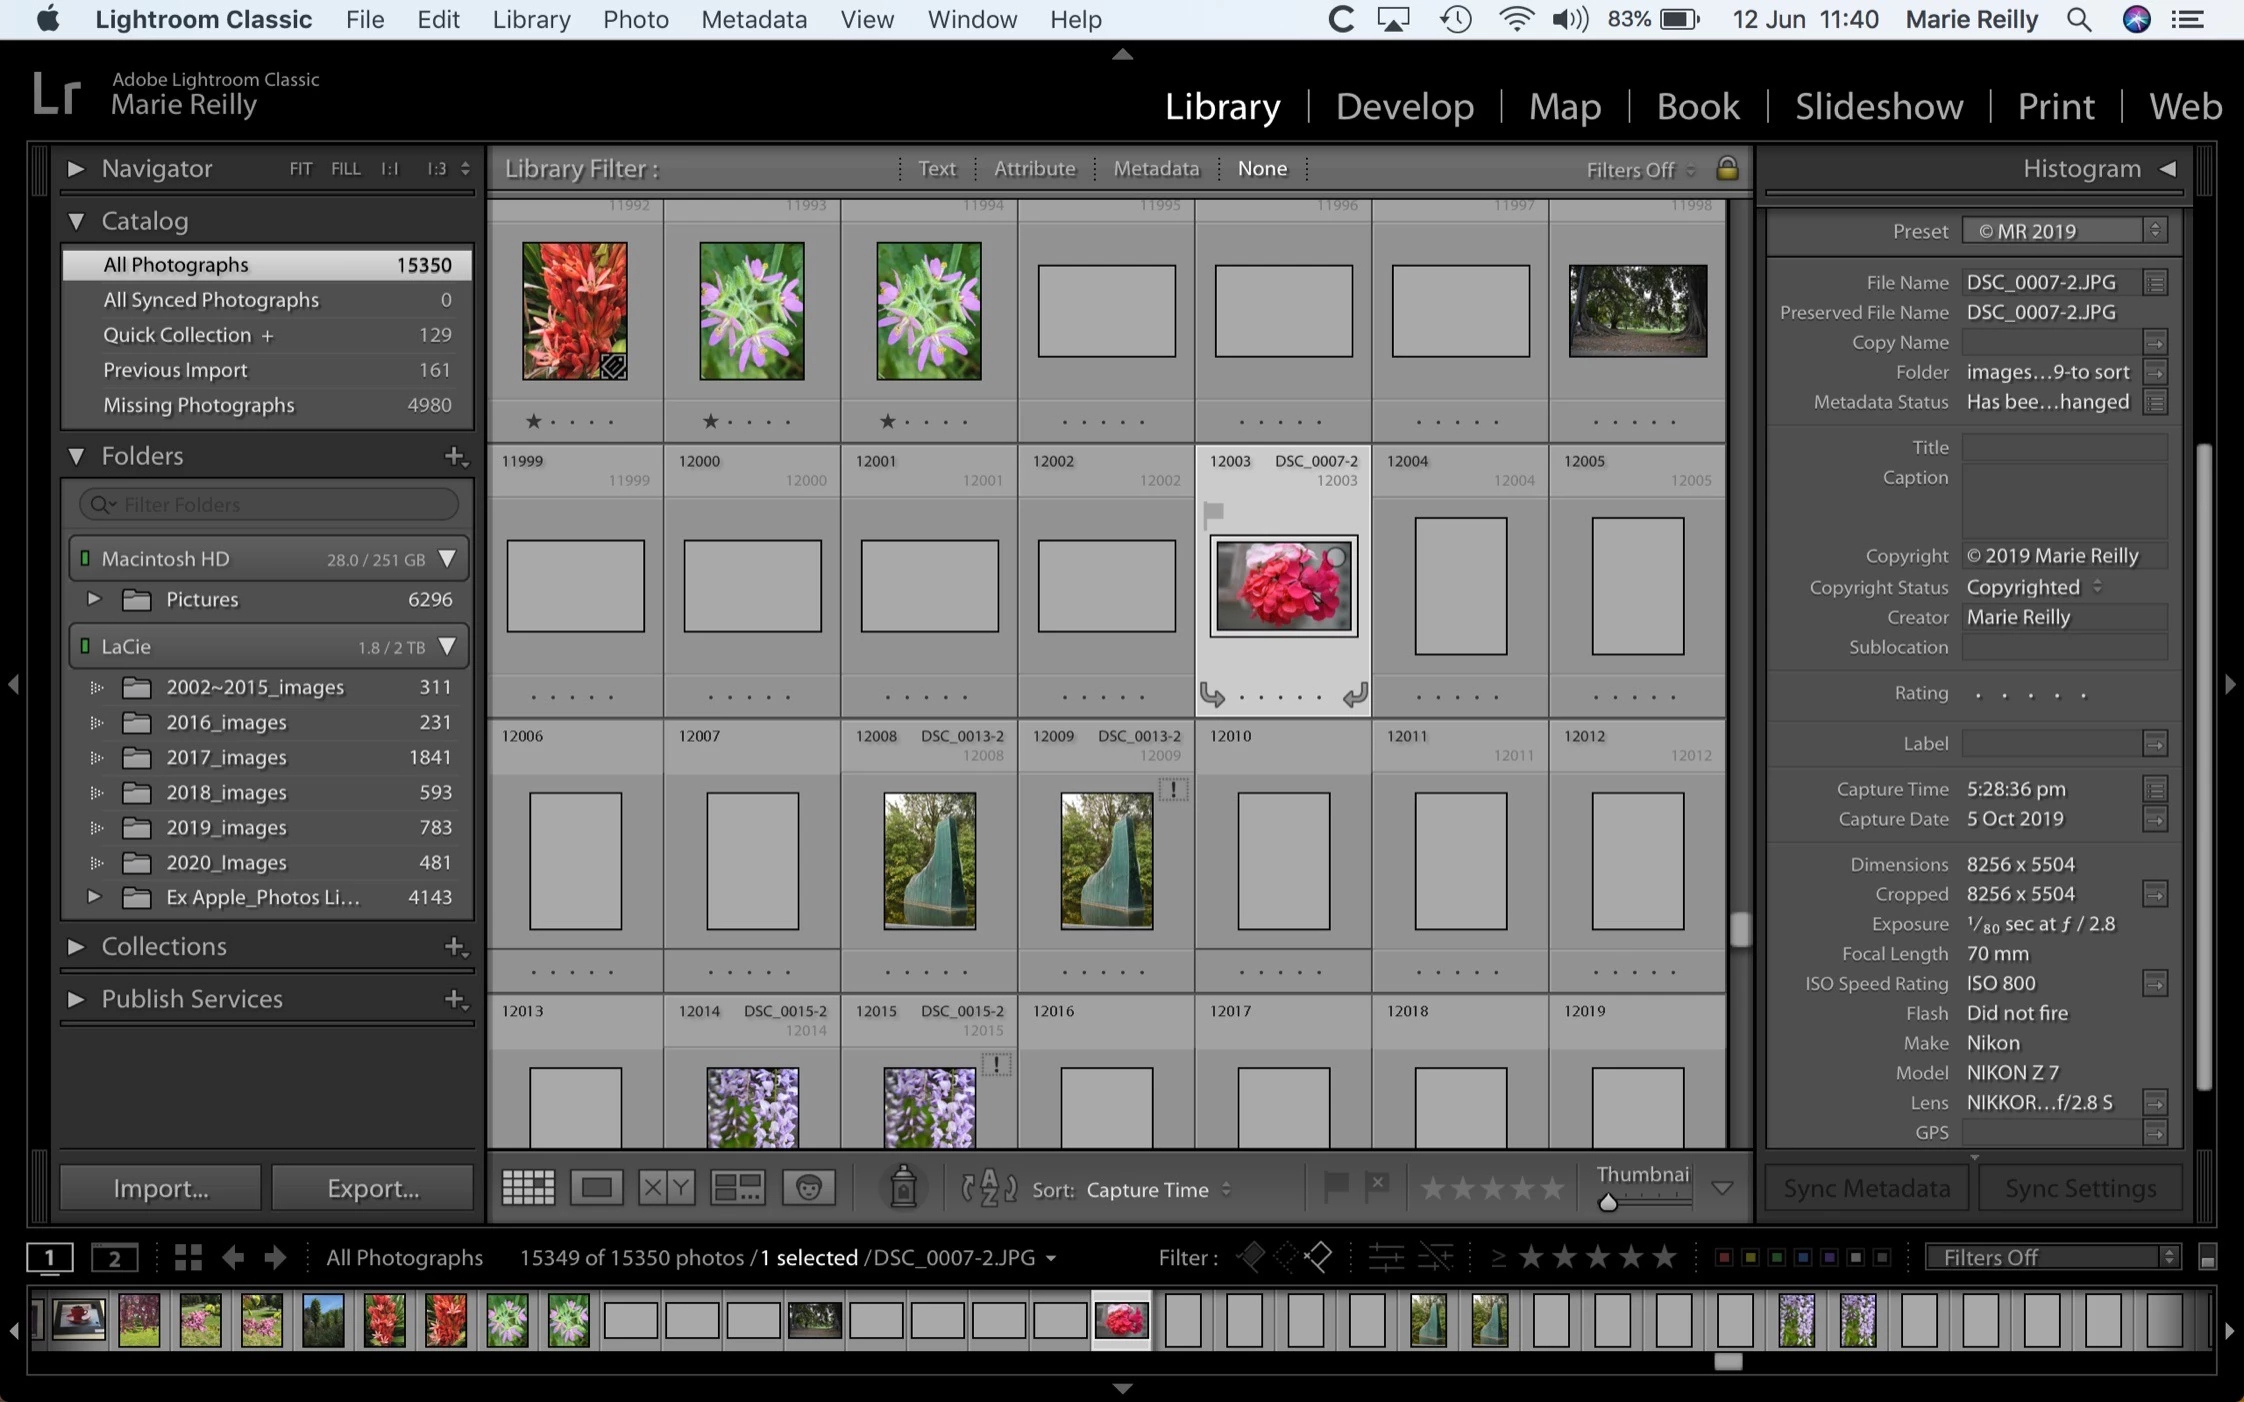Open Survey view icon
Viewport: 2244px width, 1402px height.
coord(737,1188)
